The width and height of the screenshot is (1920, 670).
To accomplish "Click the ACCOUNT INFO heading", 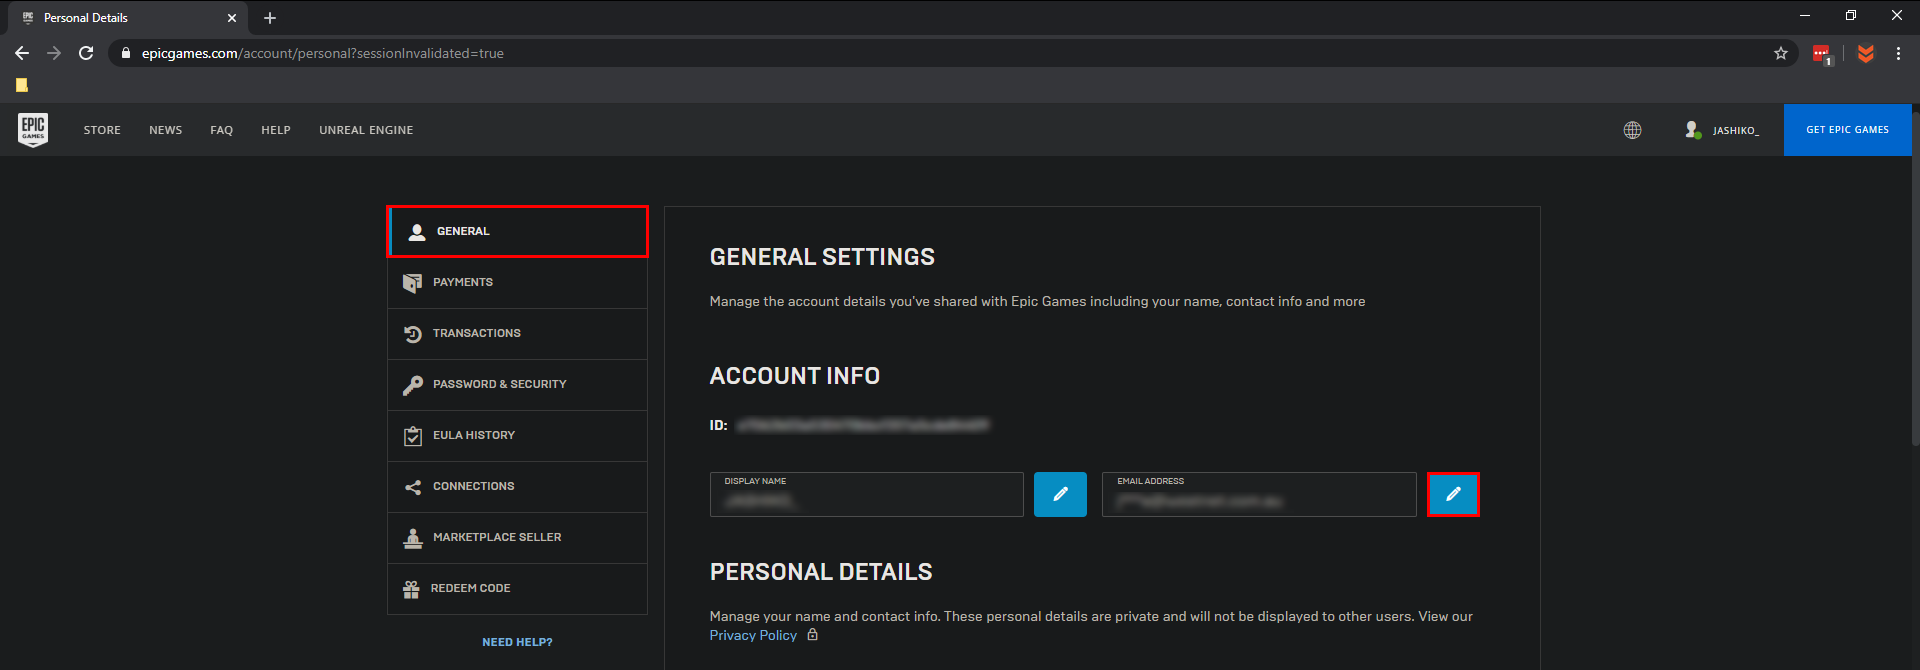I will tap(795, 376).
